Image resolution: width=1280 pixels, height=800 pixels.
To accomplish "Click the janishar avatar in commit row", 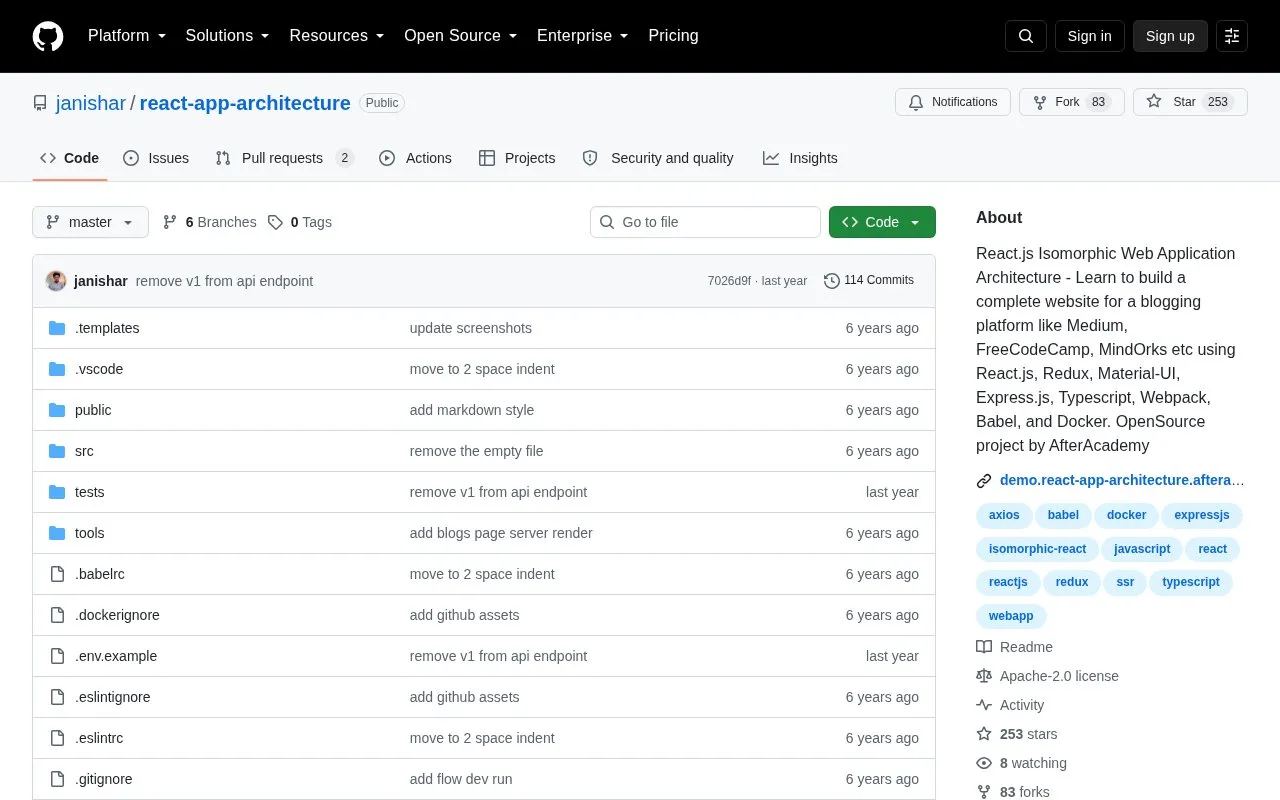I will [56, 281].
